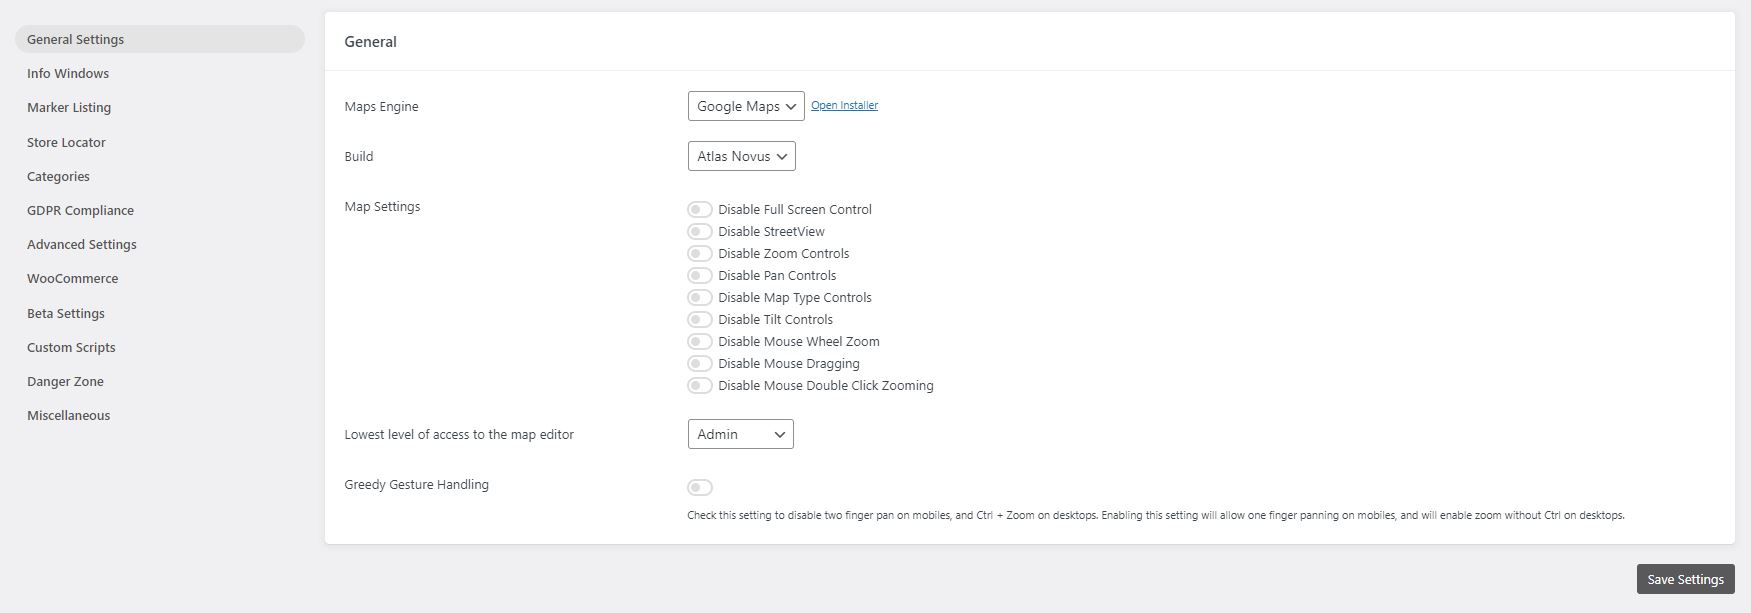Open Marker Listing settings section
The height and width of the screenshot is (613, 1751).
[69, 107]
